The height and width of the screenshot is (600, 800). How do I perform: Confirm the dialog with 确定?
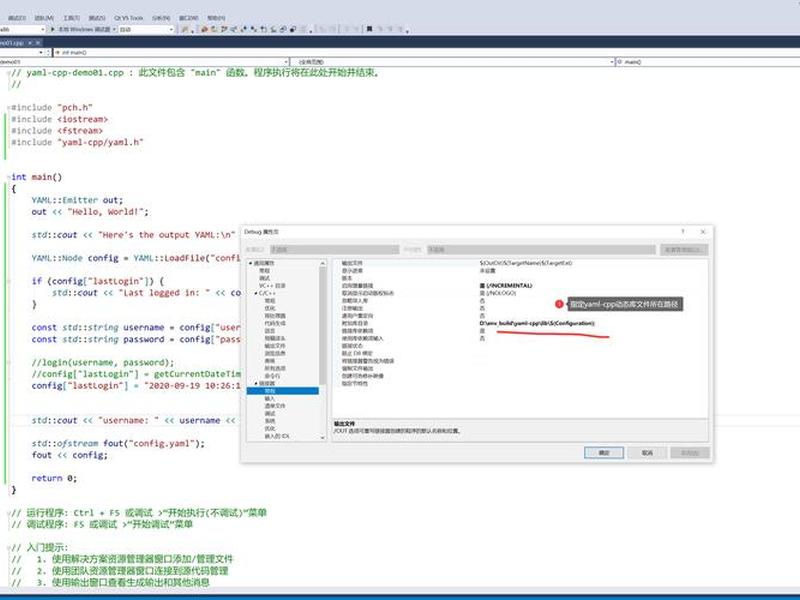tap(604, 453)
